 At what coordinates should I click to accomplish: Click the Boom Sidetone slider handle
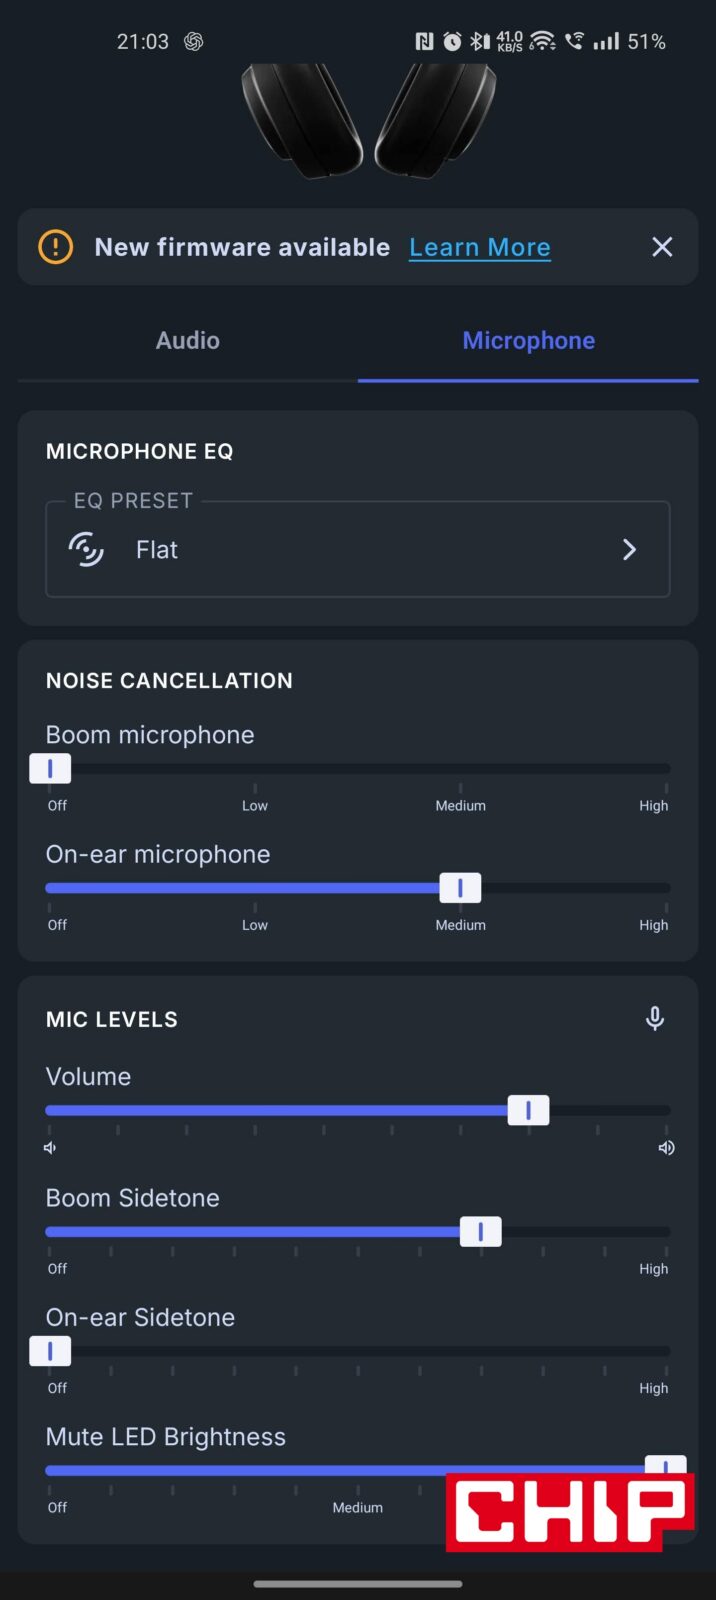tap(480, 1232)
